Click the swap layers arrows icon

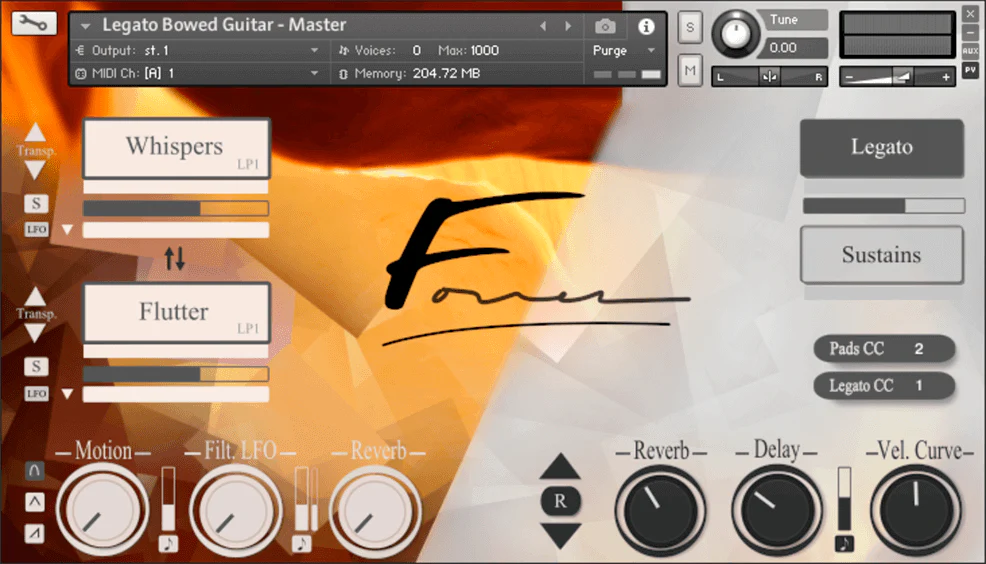click(175, 258)
